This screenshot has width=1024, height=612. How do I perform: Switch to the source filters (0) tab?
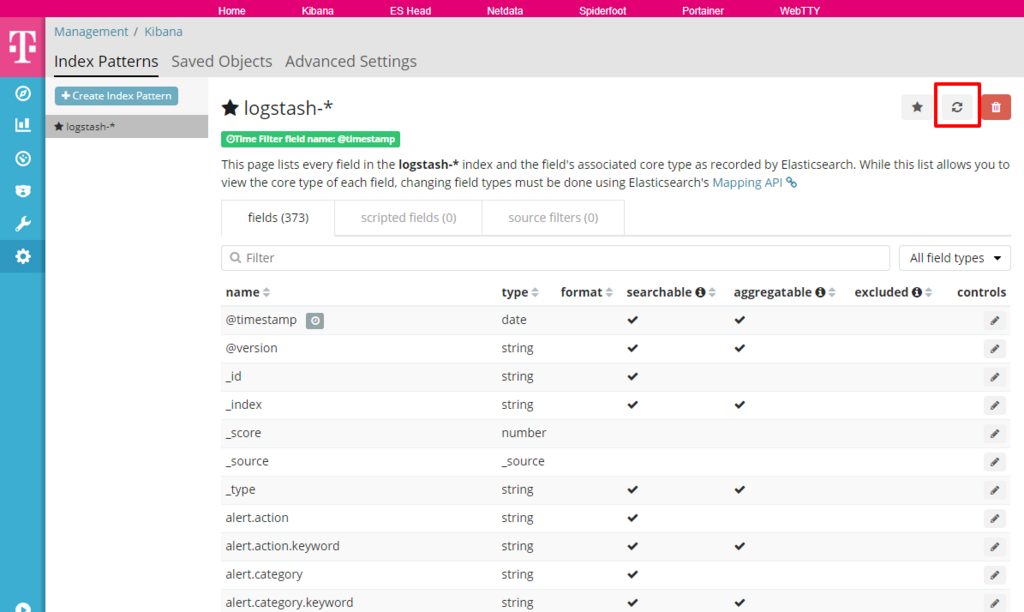553,217
